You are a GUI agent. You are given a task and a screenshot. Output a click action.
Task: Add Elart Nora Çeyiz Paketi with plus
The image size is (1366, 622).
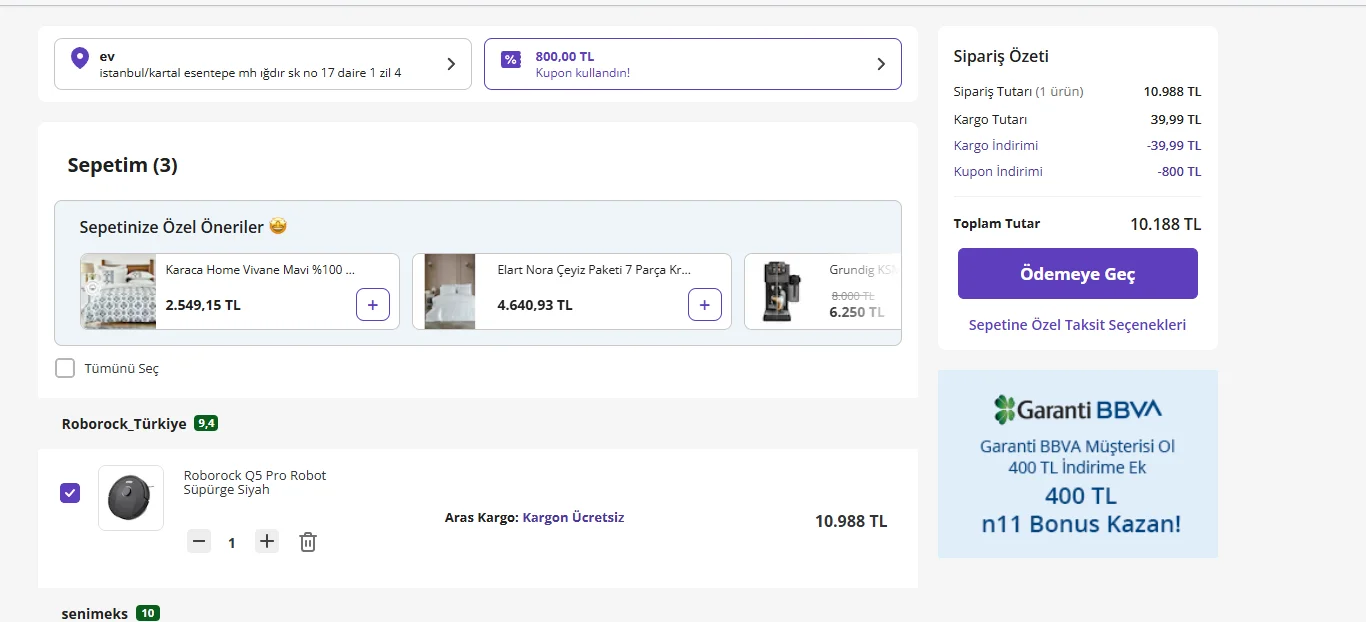click(704, 305)
